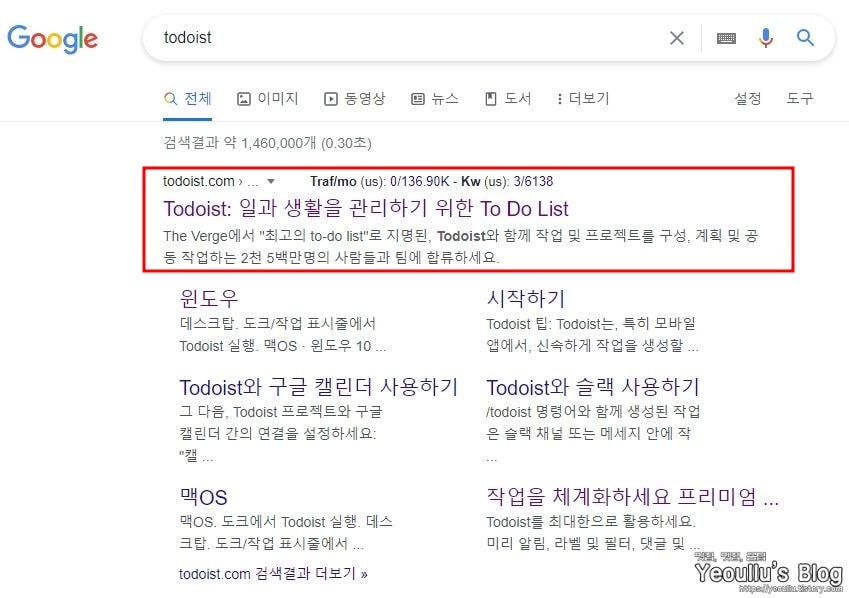
Task: Open the on-screen keyboard icon
Action: click(x=726, y=38)
